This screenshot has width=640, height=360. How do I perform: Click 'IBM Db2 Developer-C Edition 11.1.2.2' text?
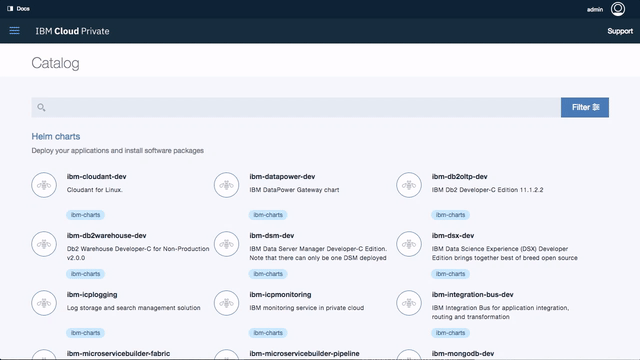pyautogui.click(x=487, y=190)
